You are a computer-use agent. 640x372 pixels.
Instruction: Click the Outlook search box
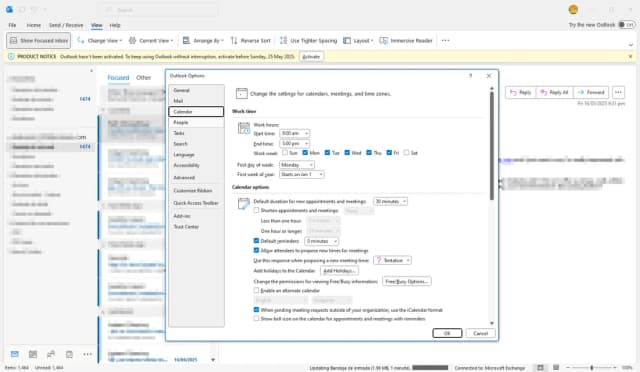(x=157, y=10)
